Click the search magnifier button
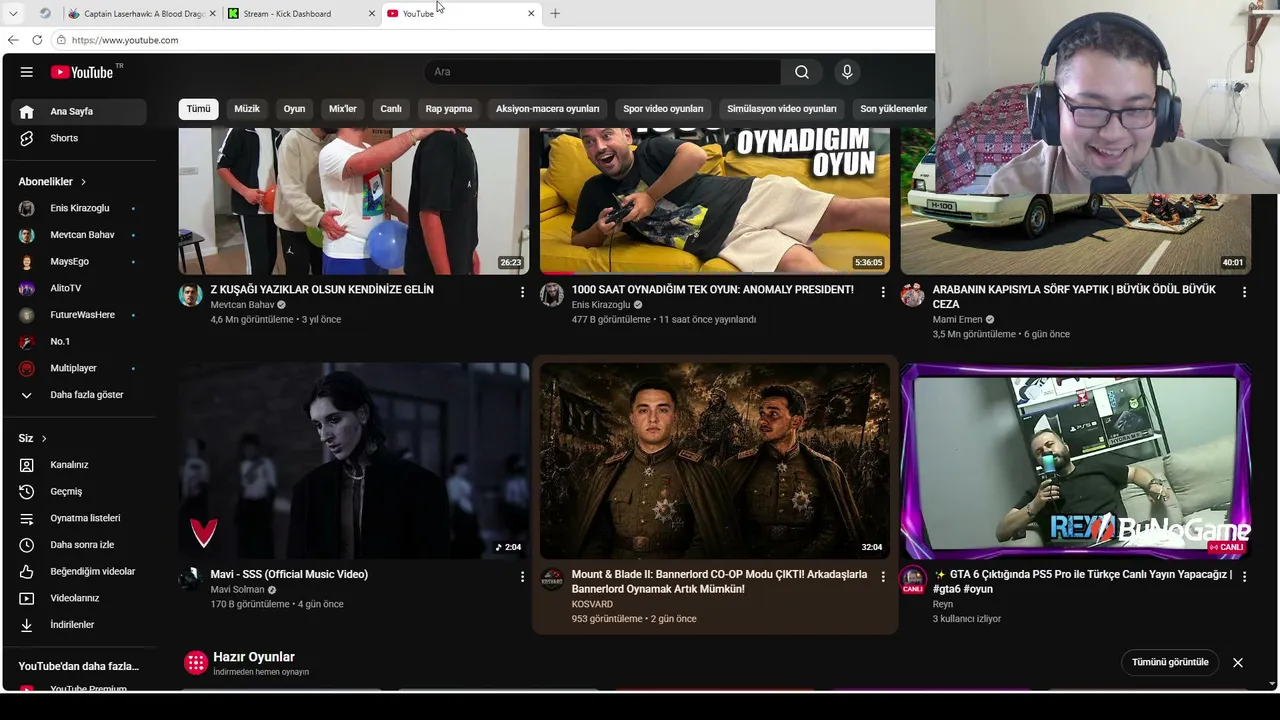Screen dimensions: 1280x720 pyautogui.click(x=802, y=72)
